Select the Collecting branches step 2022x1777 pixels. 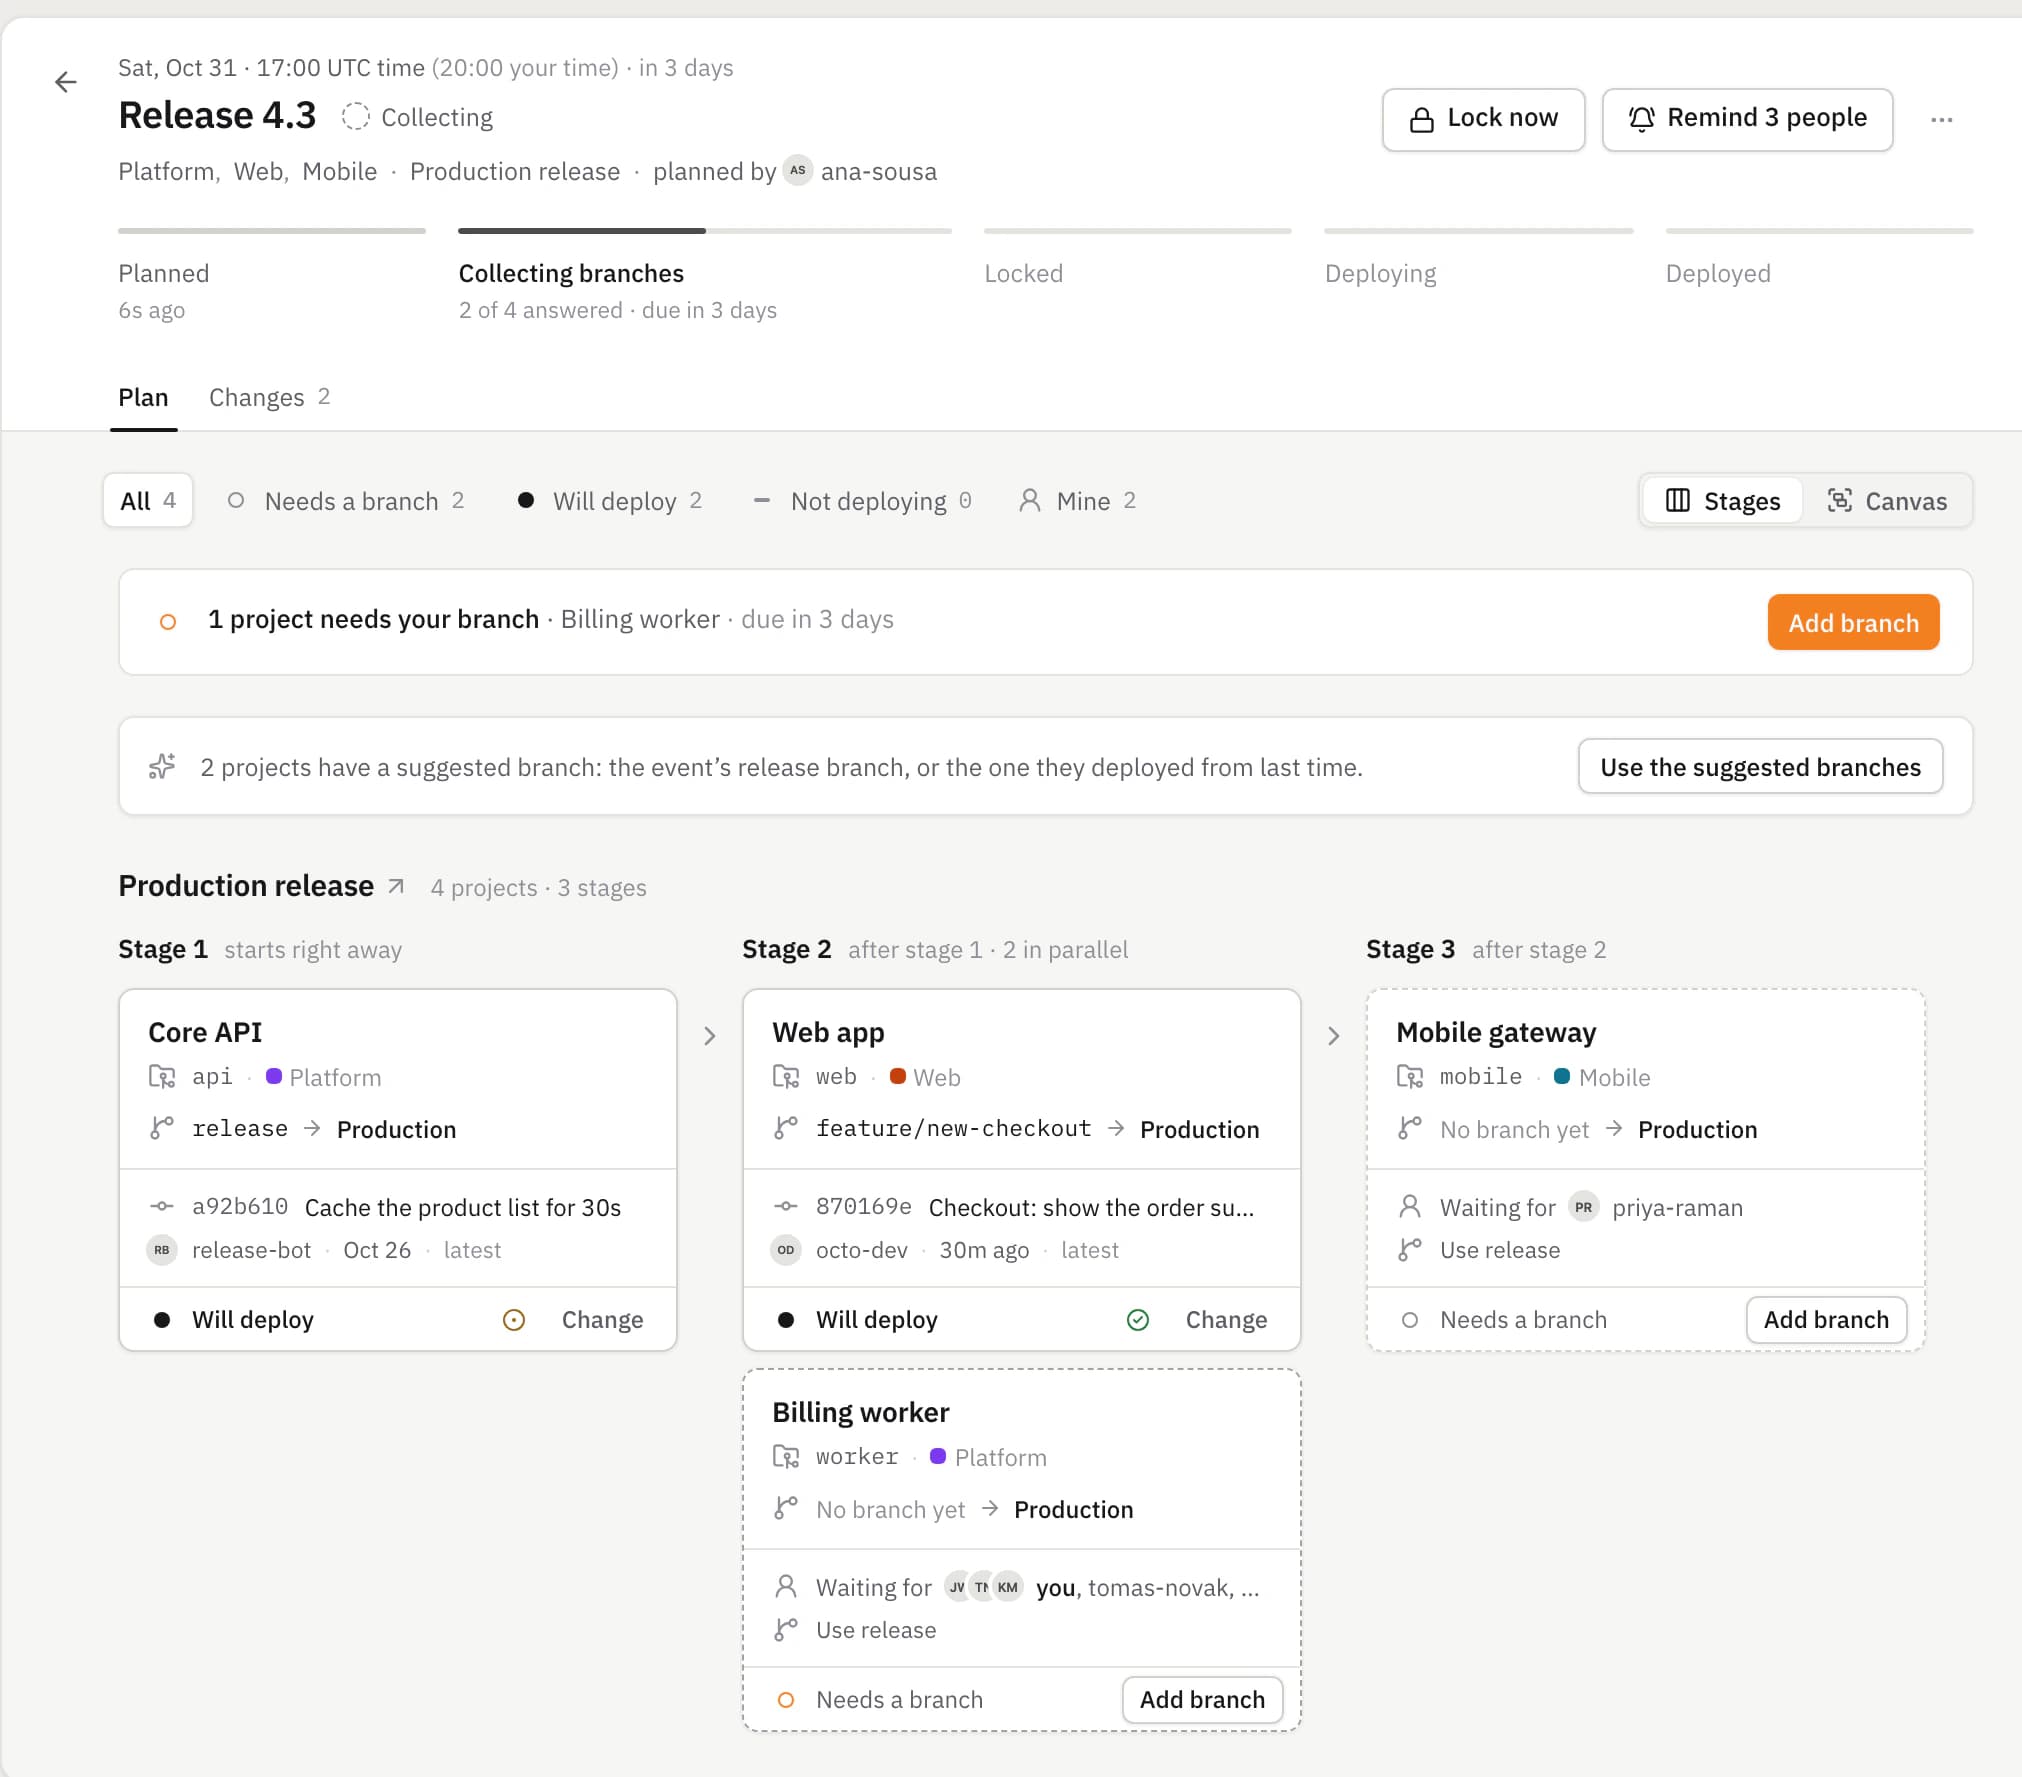[x=705, y=277]
